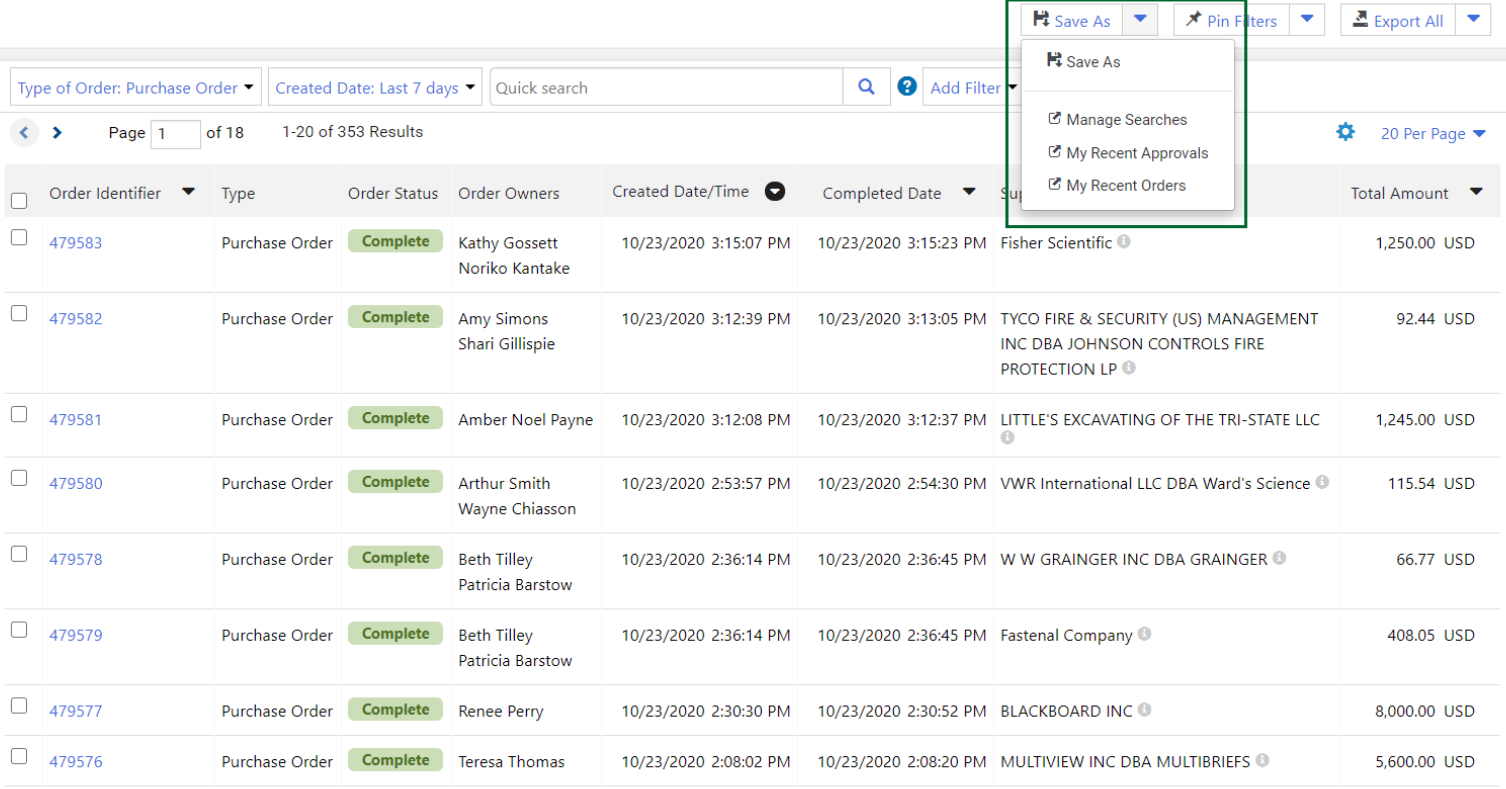Sort by Created Date/Time arrow icon
1506x789 pixels.
(x=774, y=192)
